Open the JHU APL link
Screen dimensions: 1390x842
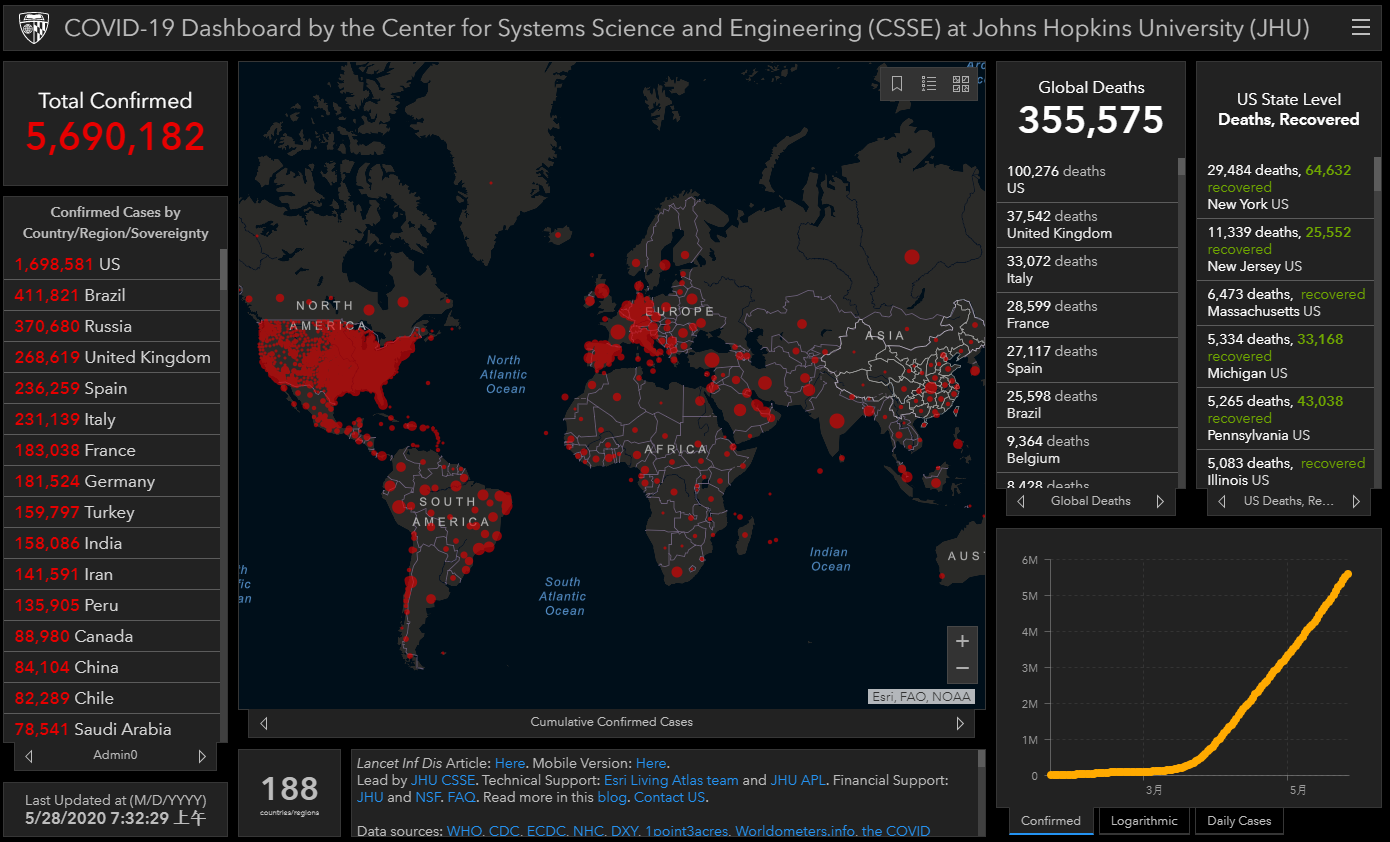coord(798,780)
